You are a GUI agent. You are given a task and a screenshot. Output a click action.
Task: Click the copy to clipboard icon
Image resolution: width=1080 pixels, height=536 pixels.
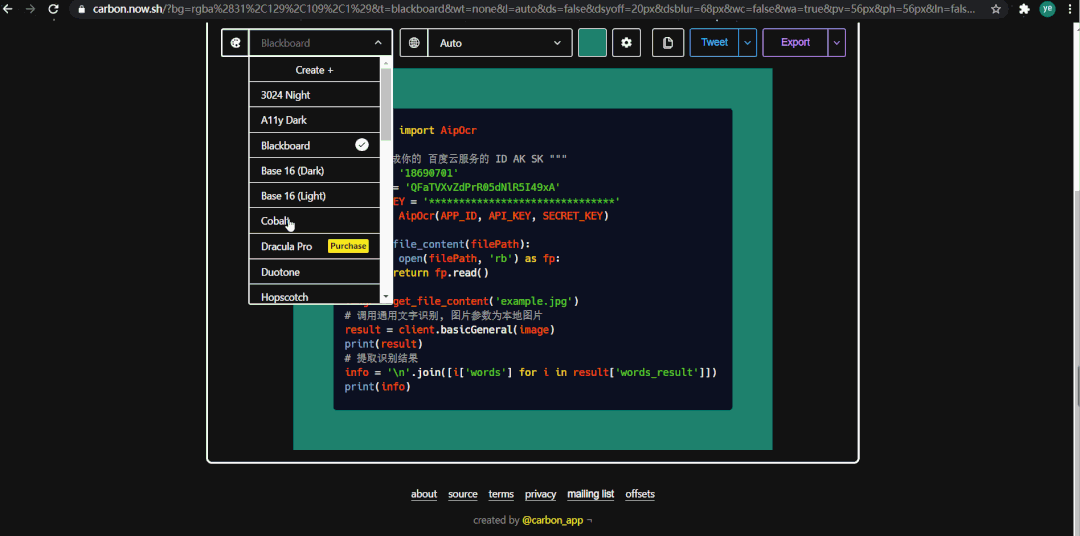click(667, 43)
